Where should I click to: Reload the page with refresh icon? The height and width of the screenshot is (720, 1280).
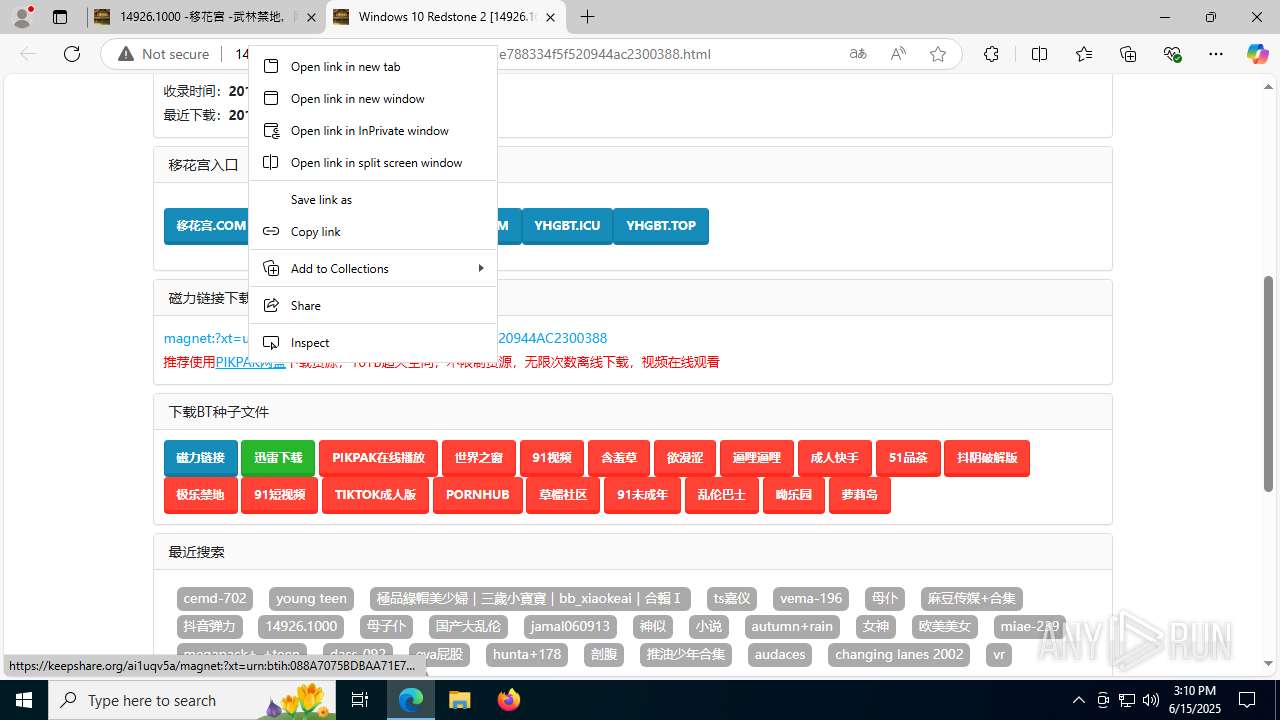pos(72,54)
